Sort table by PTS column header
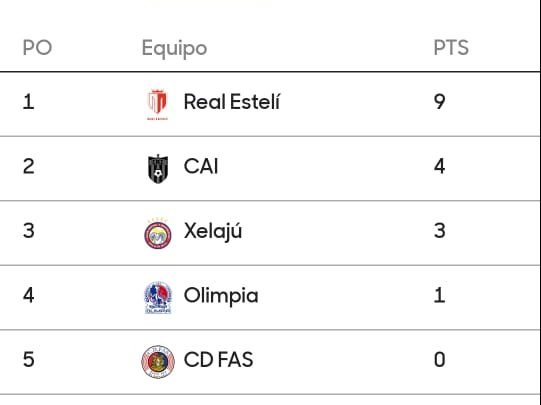The height and width of the screenshot is (405, 541). coord(451,48)
